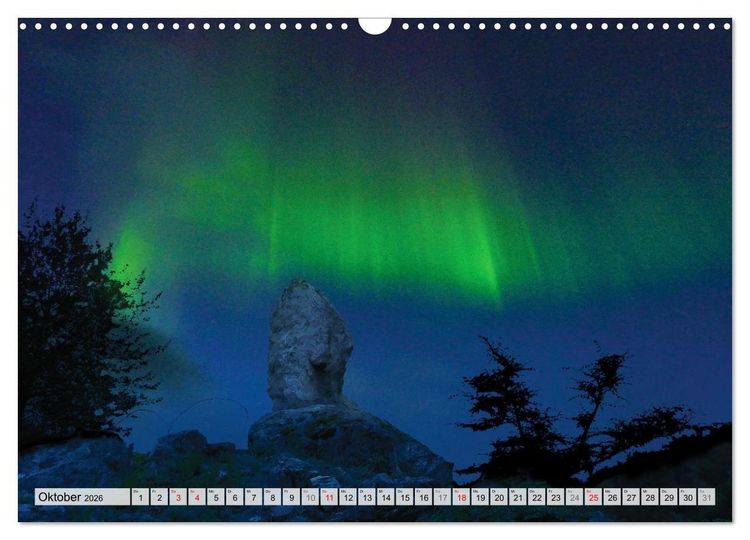Select day 2 in the calendar strip
Screen dimensions: 750x540
coord(159,496)
